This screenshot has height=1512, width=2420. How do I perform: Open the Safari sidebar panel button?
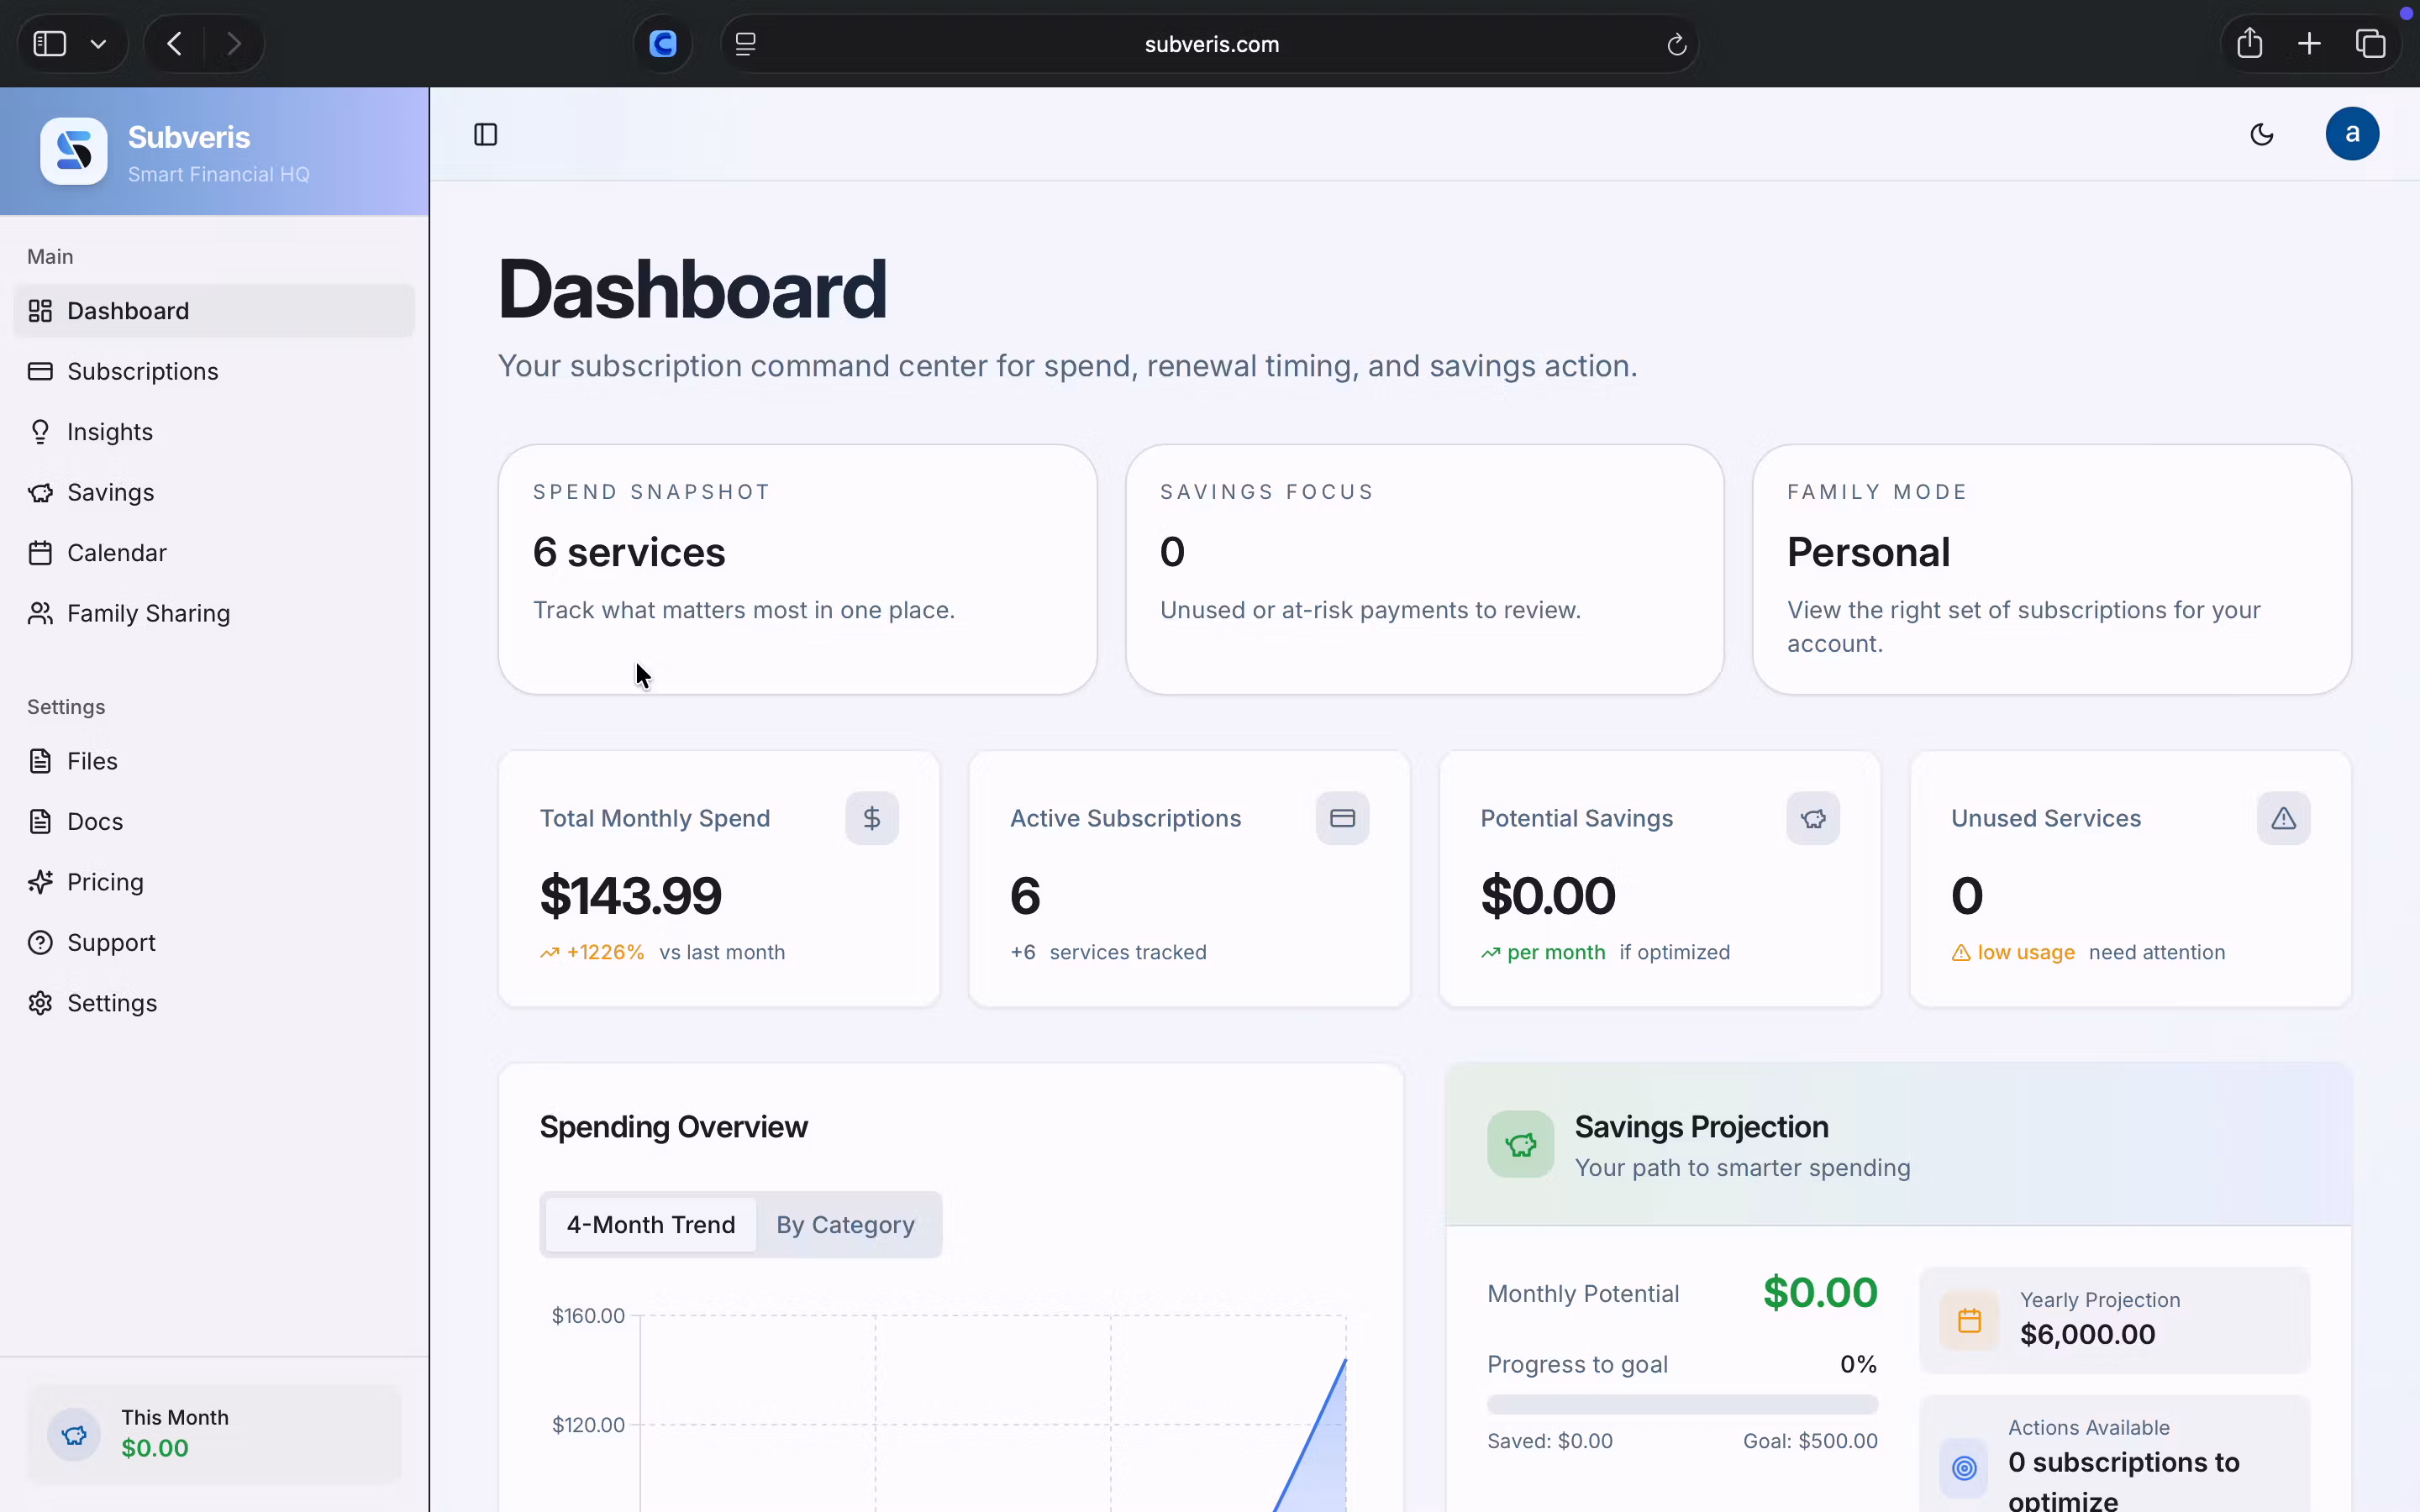tap(50, 44)
